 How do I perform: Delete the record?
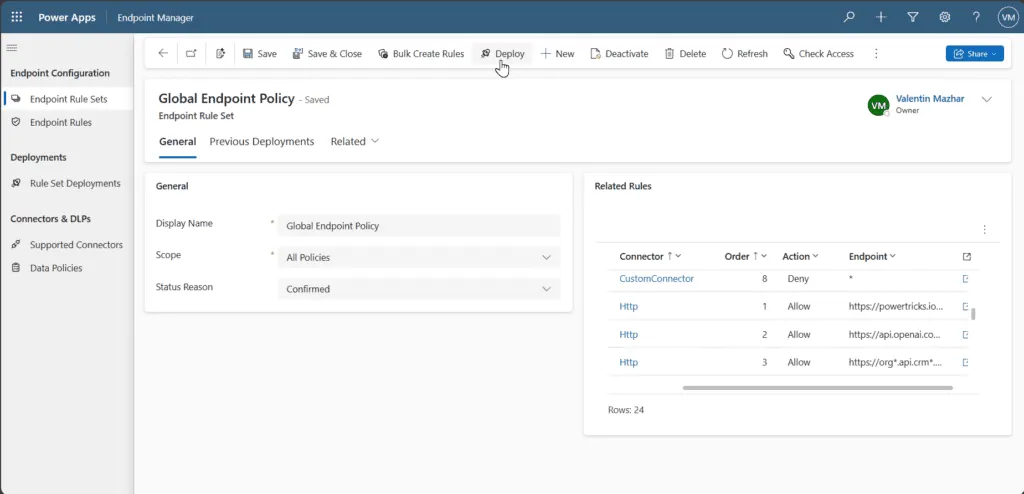685,54
